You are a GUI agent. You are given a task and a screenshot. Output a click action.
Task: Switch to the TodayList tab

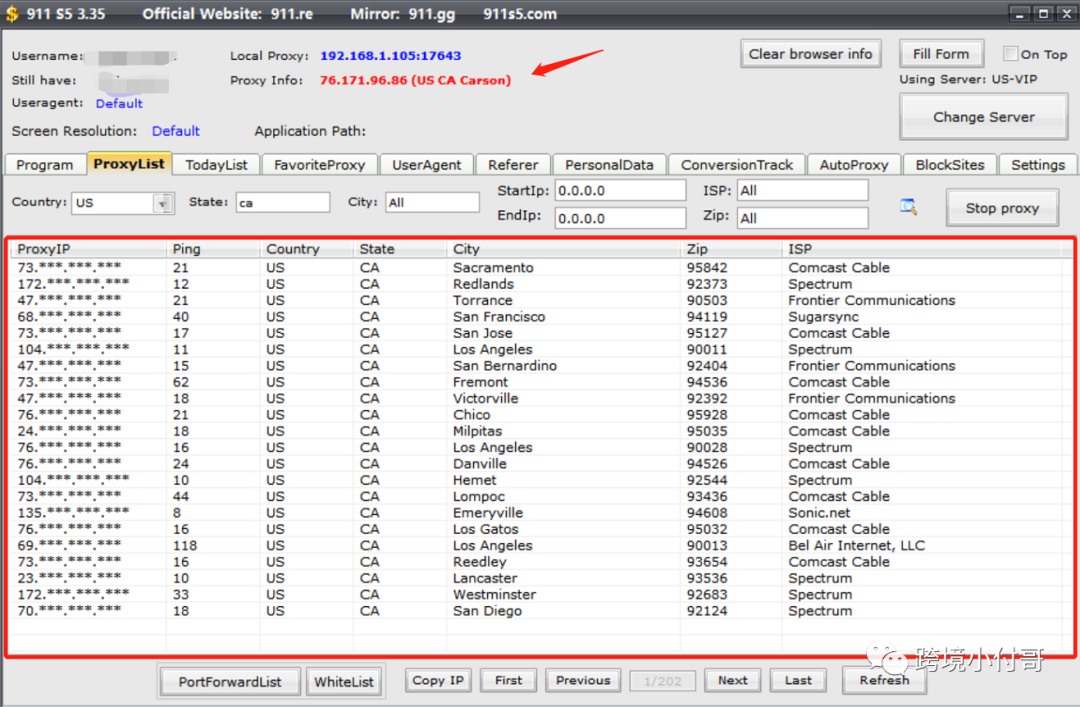tap(217, 165)
